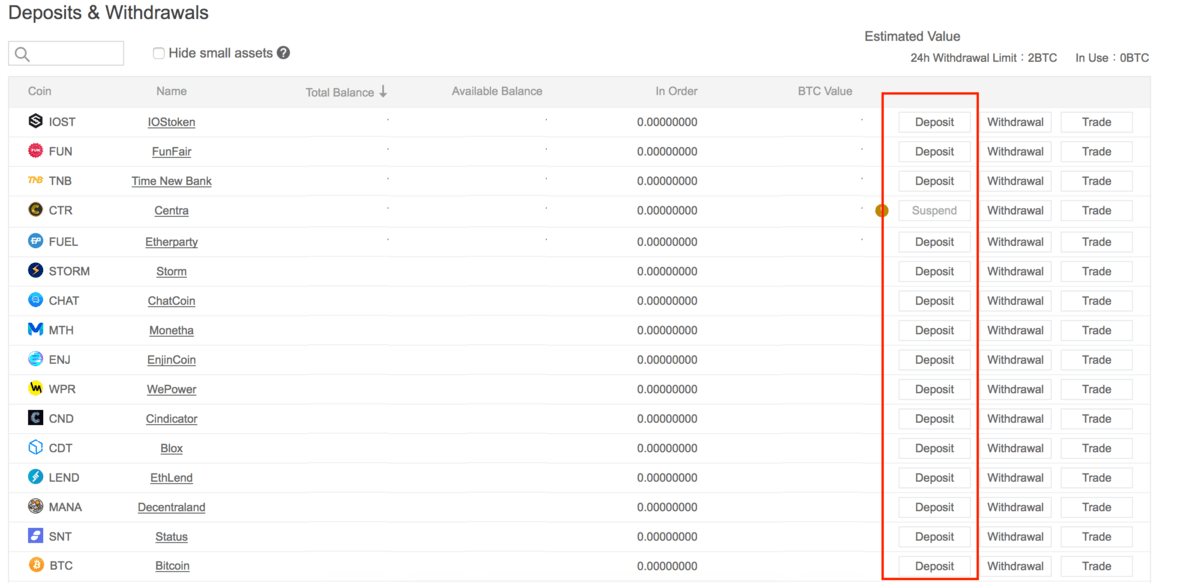1200x583 pixels.
Task: Open the Cindicator name link
Action: pos(172,419)
